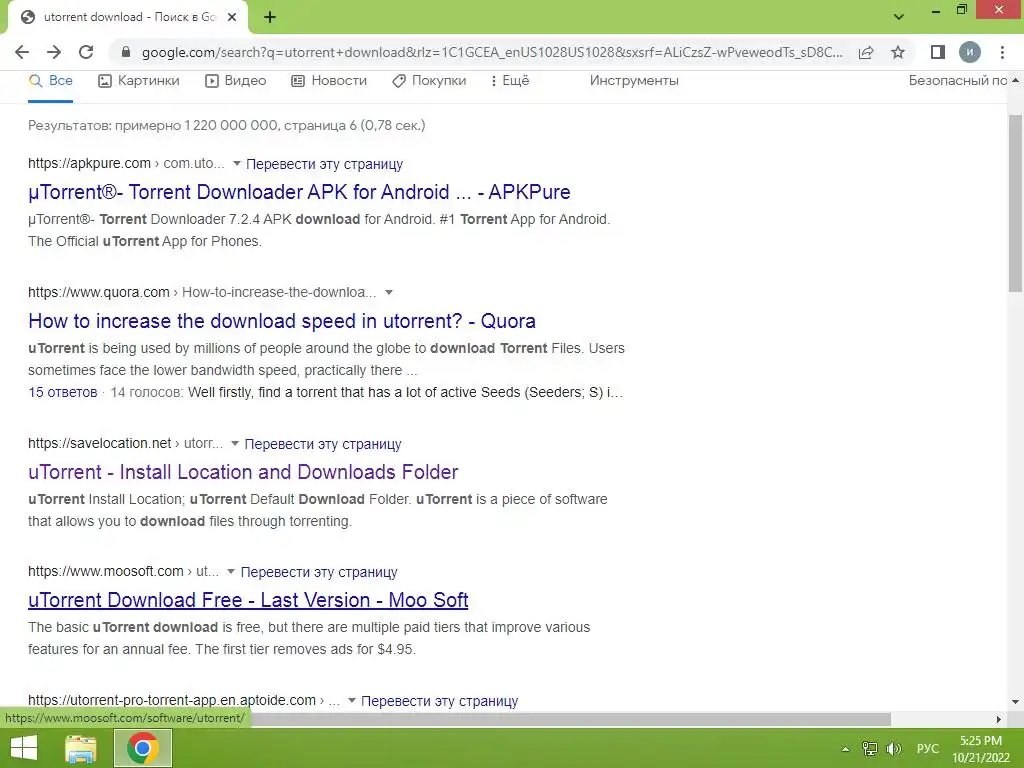Open the tab search chevron
1024x768 pixels.
(899, 17)
